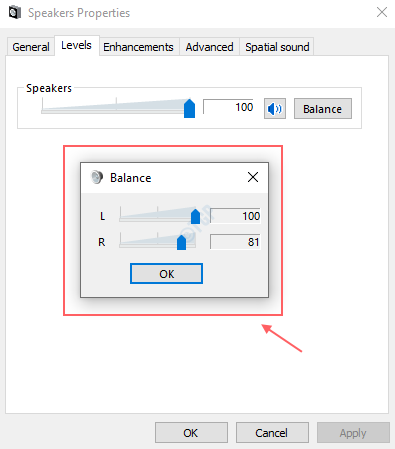Click the L balance value field
Image resolution: width=395 pixels, height=449 pixels.
click(235, 216)
